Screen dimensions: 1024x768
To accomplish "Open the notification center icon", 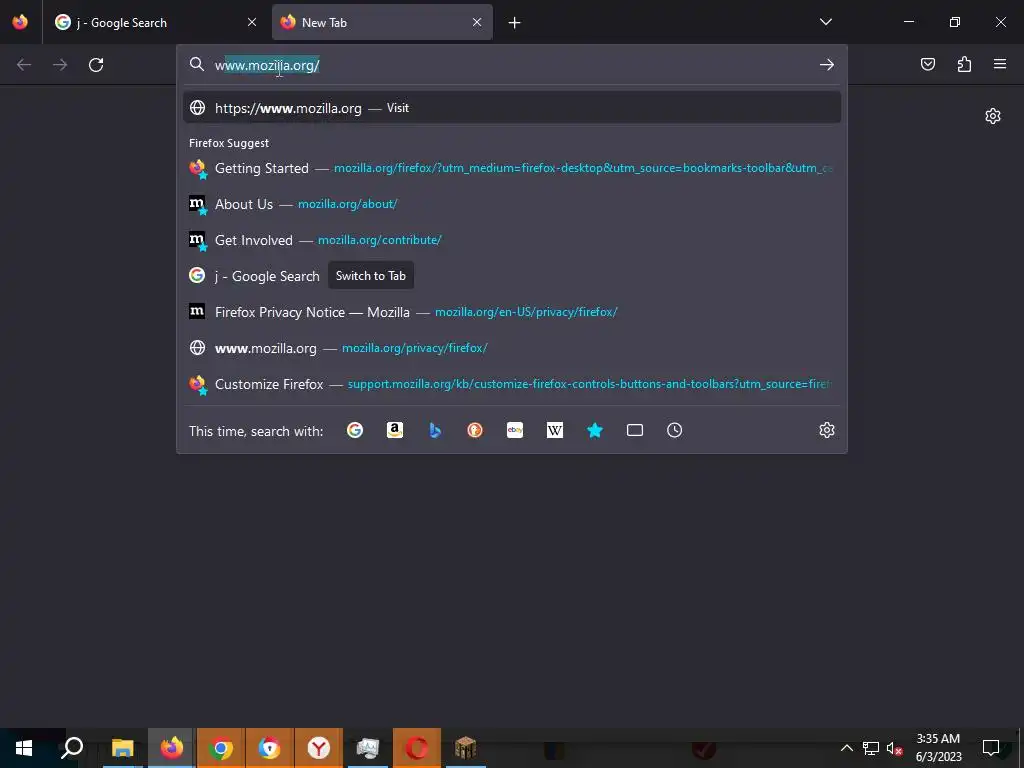I will point(991,748).
